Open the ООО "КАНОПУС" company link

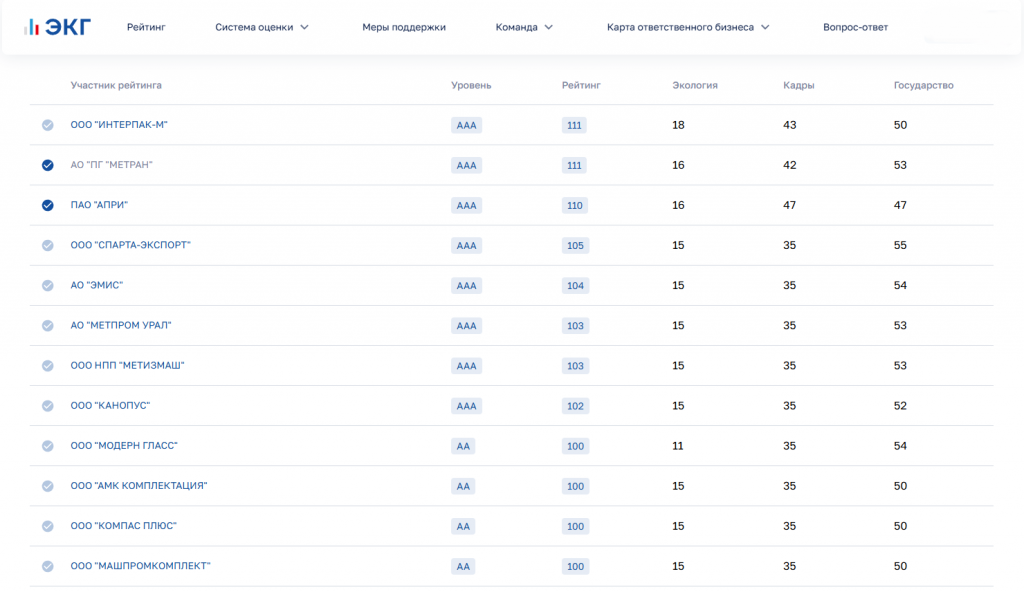110,406
